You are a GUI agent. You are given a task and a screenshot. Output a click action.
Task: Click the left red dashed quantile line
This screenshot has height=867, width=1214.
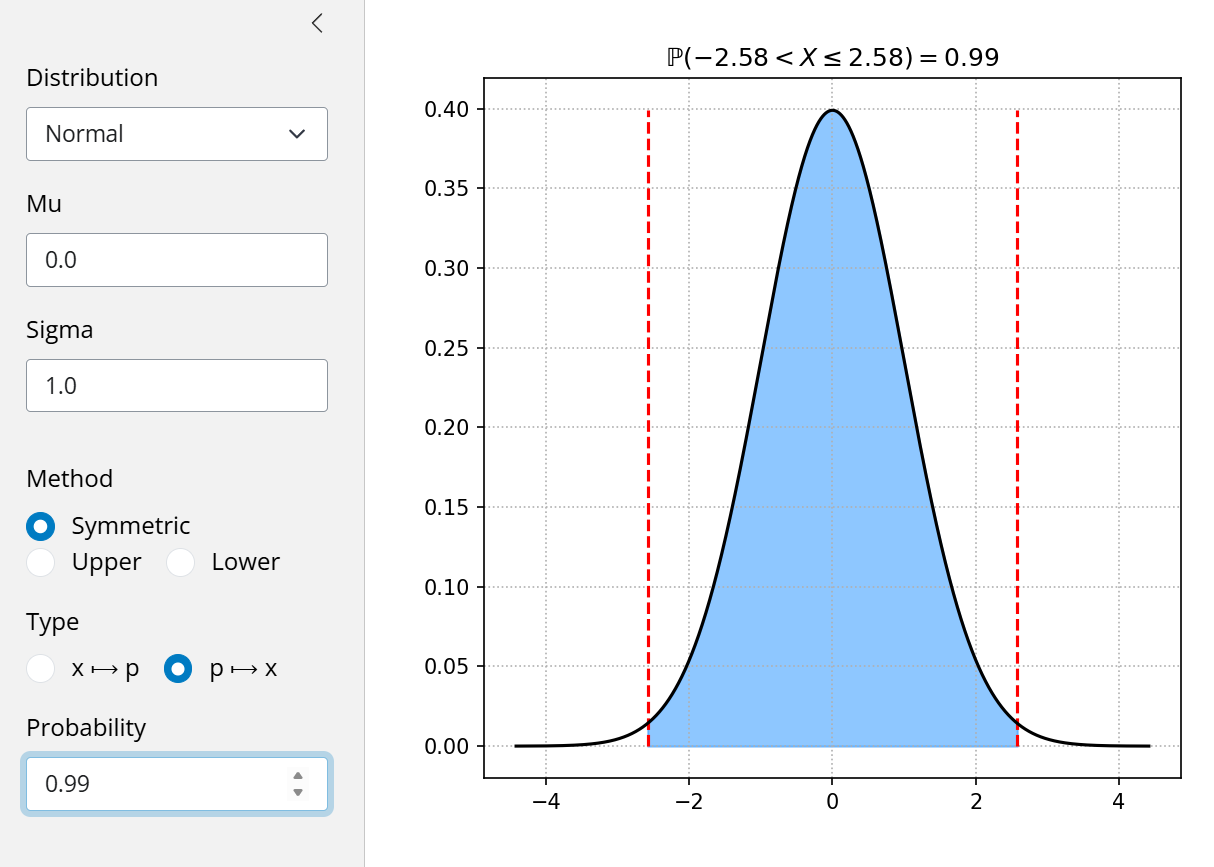click(x=649, y=400)
